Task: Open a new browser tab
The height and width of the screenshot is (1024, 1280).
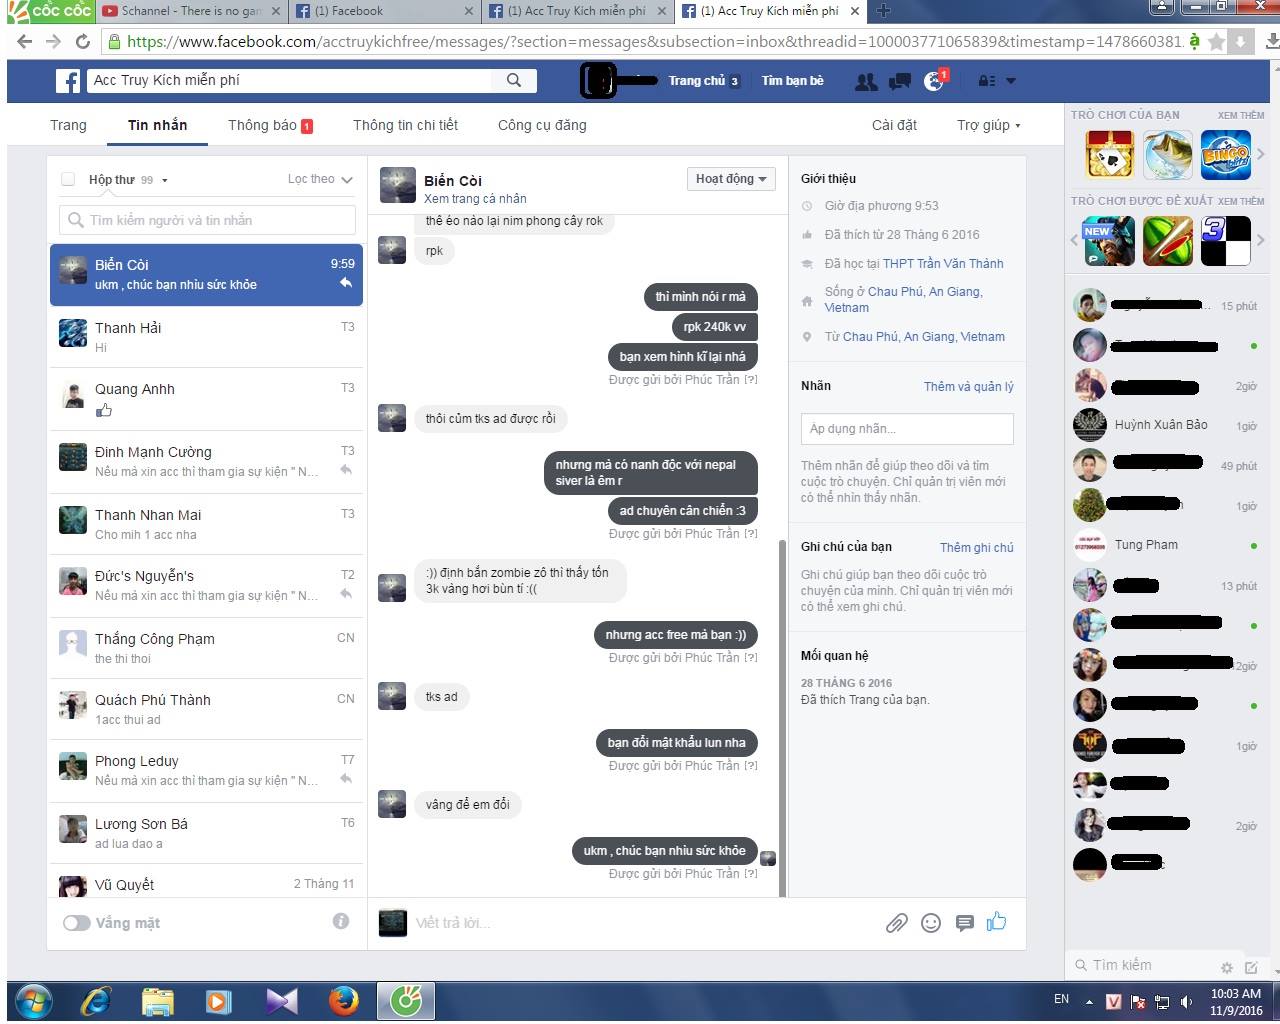Action: 883,11
